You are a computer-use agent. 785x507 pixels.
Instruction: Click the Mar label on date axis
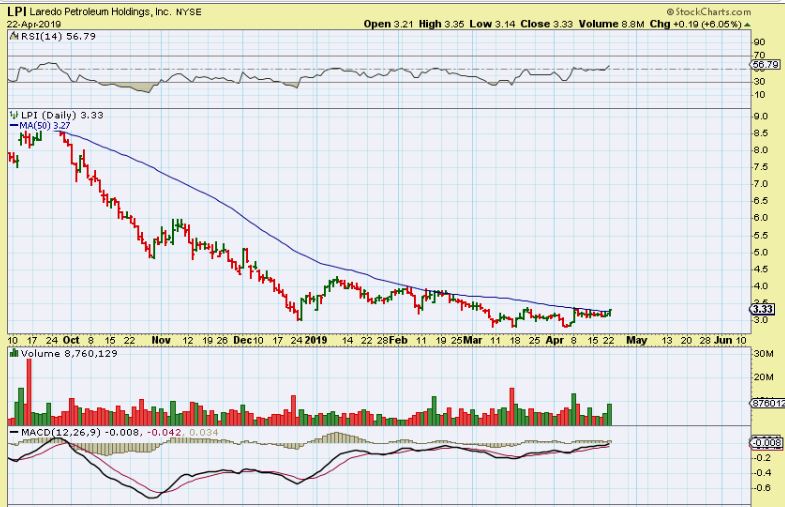(x=473, y=340)
